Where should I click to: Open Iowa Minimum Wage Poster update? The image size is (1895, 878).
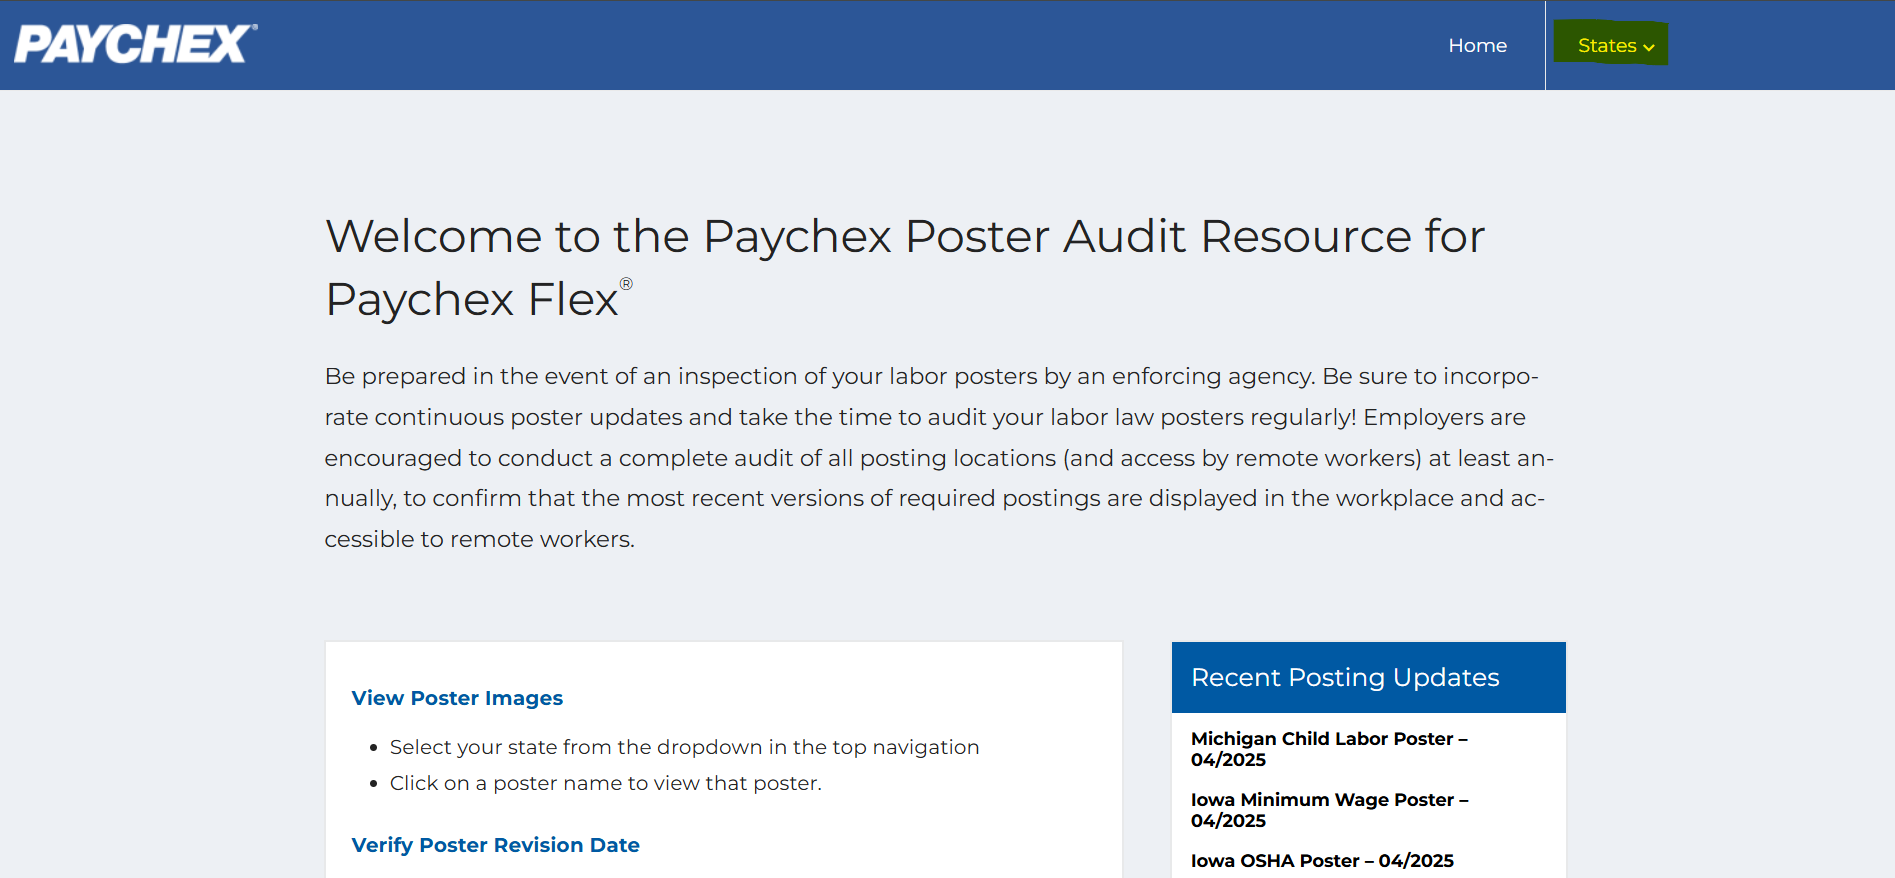(x=1328, y=800)
